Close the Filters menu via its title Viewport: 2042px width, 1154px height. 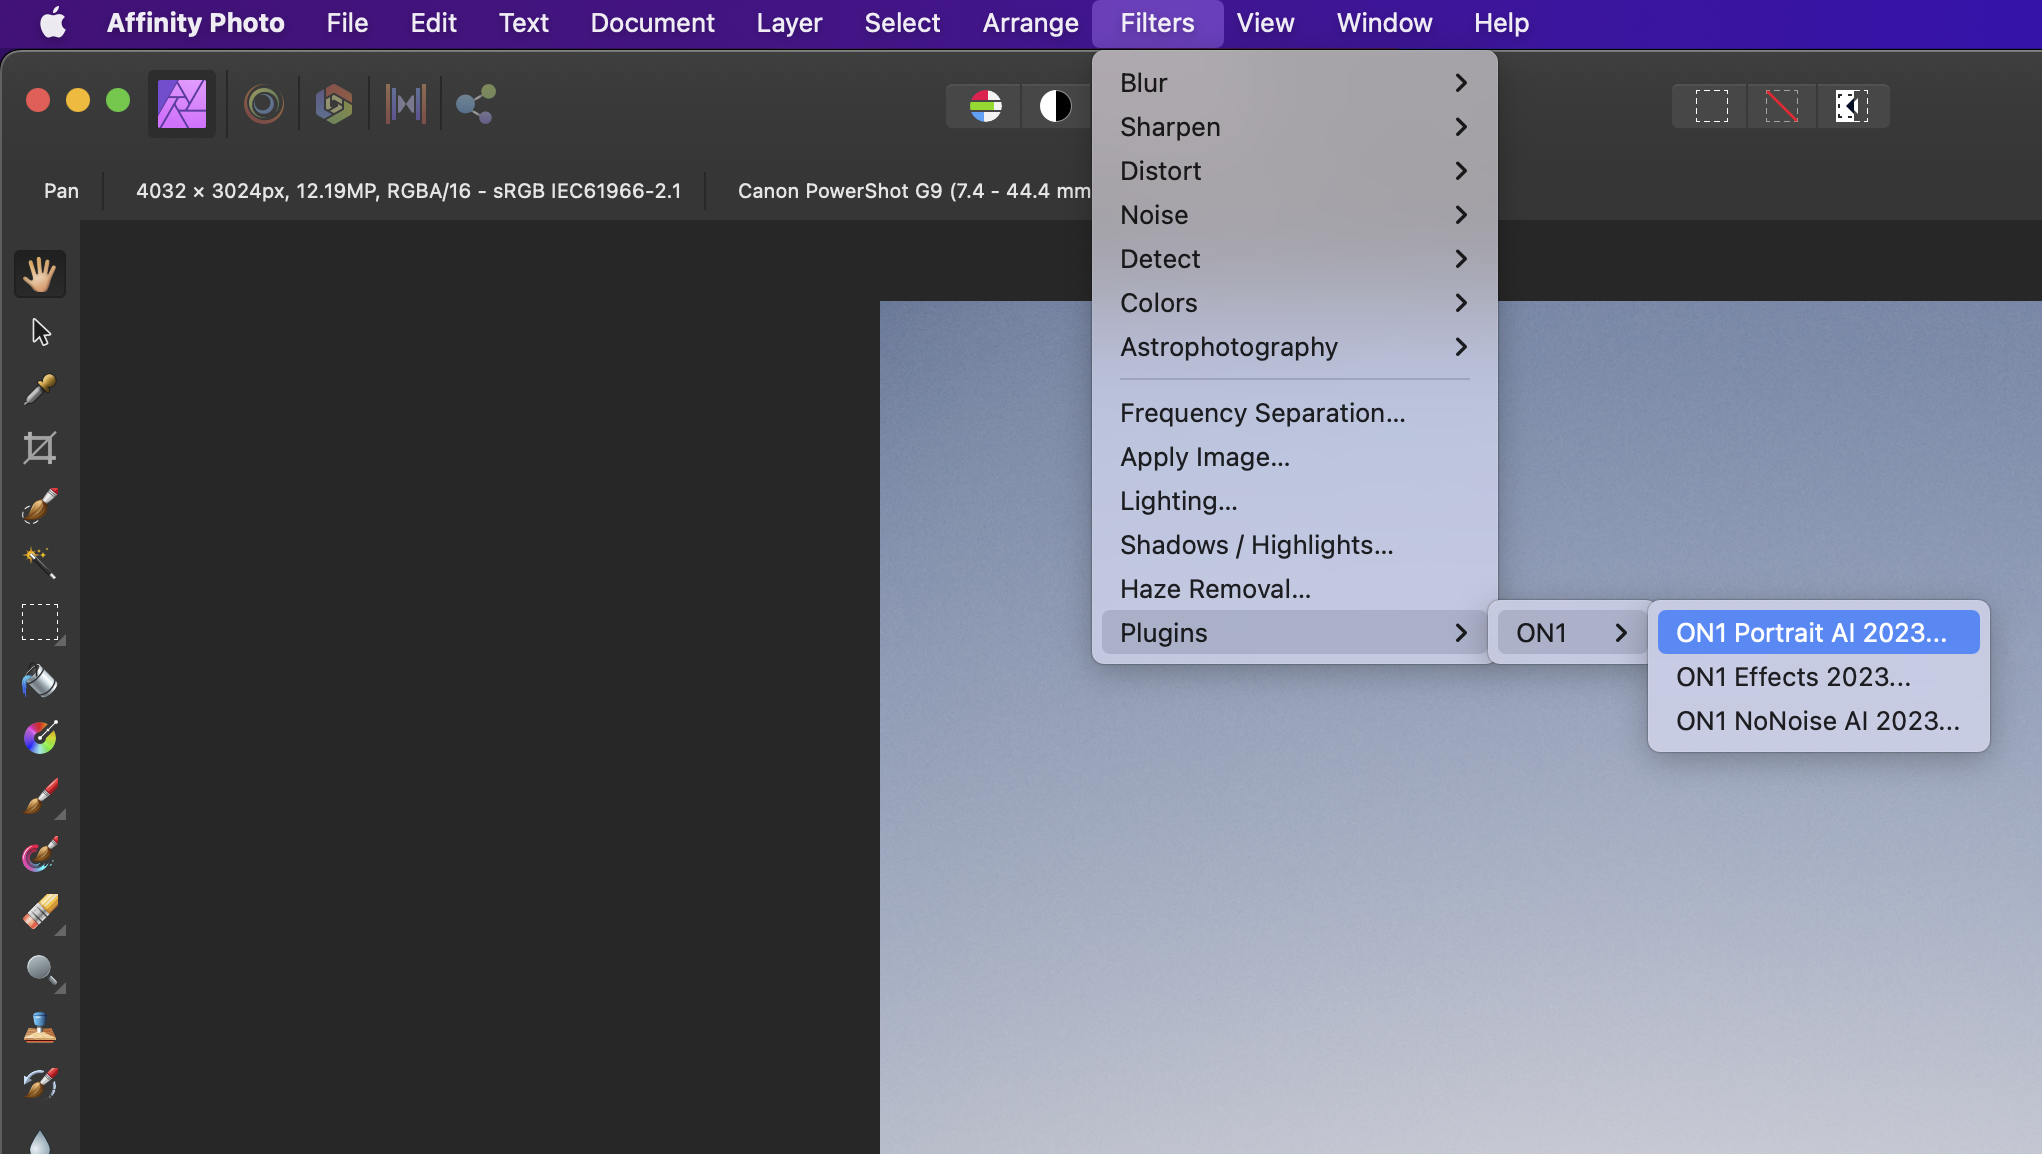pos(1157,23)
